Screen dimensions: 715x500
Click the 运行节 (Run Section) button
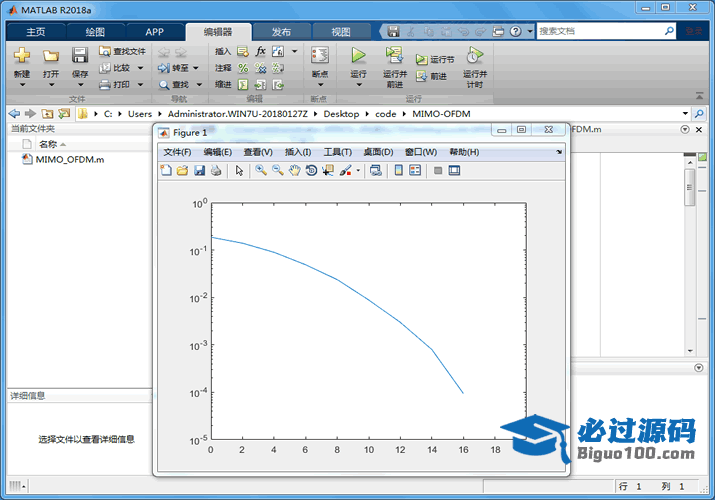pyautogui.click(x=435, y=60)
